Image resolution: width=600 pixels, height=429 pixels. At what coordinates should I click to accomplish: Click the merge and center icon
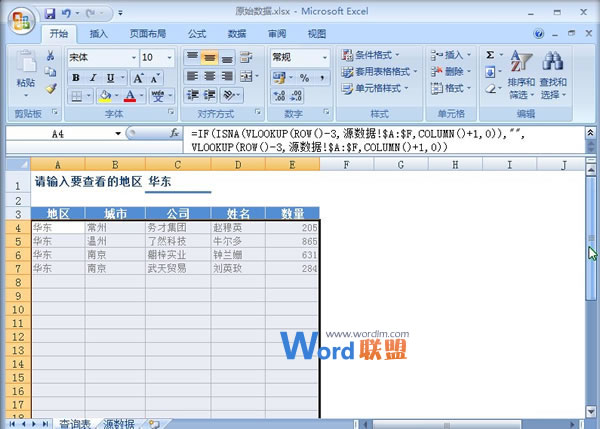point(246,76)
